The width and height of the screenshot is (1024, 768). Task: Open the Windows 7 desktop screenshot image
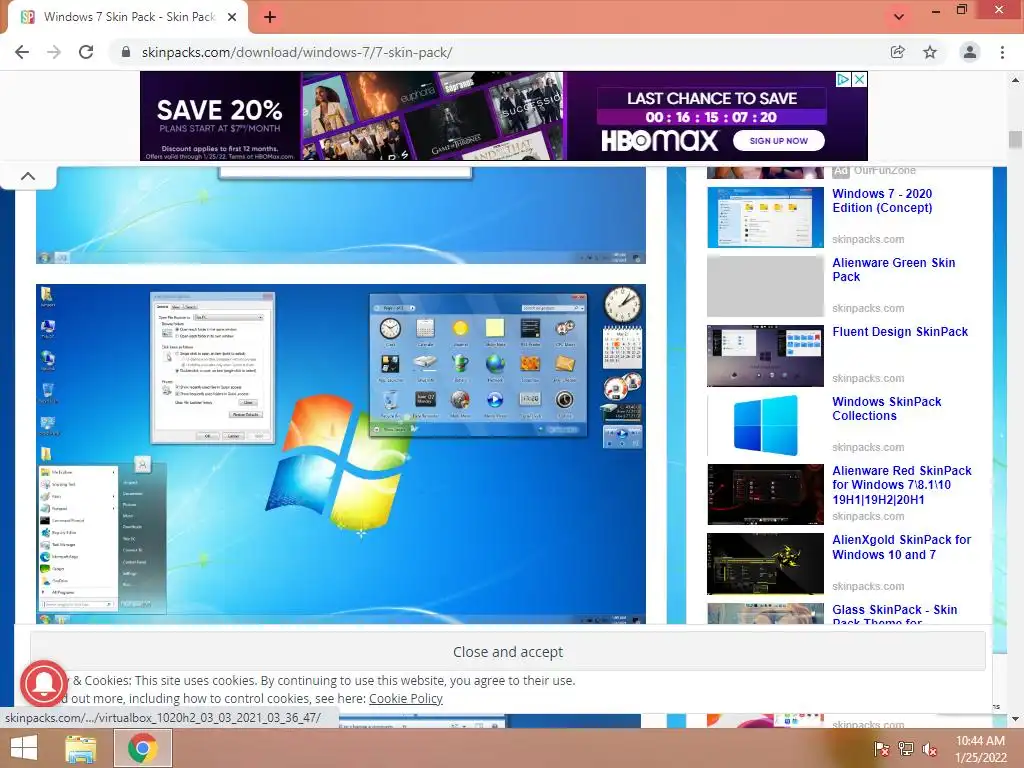click(x=341, y=454)
